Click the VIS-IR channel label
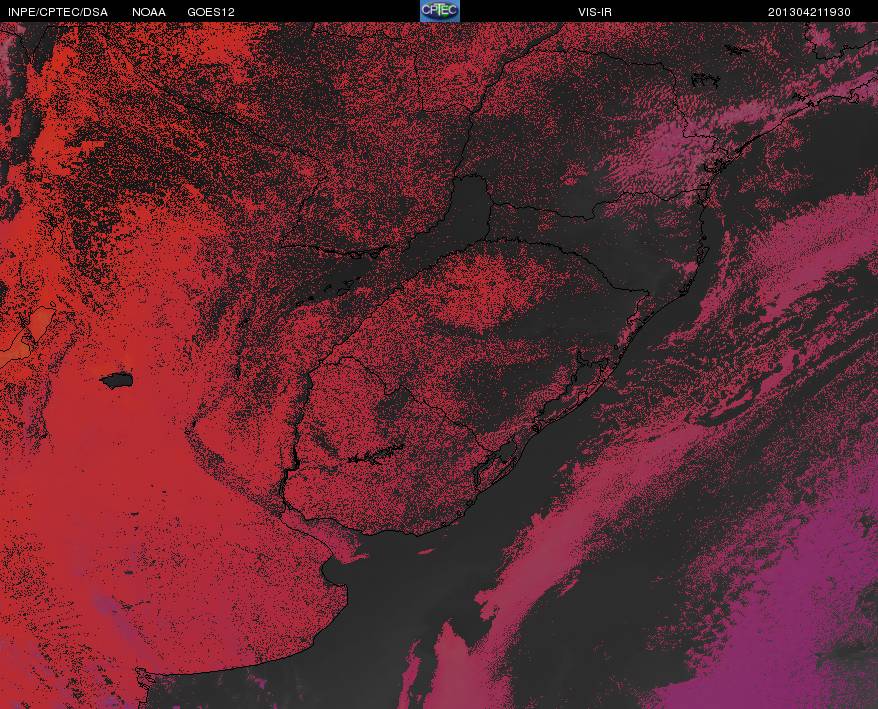Viewport: 878px width, 709px height. point(595,12)
